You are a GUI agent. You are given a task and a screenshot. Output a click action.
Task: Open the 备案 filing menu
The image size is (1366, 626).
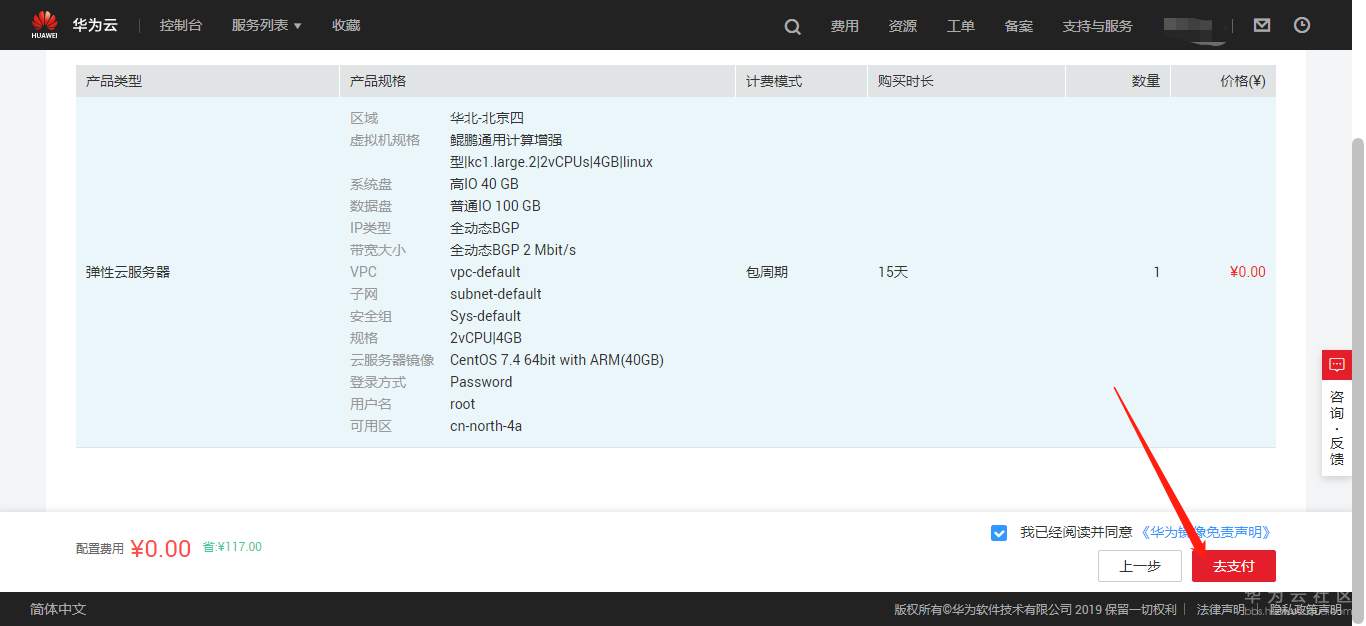point(1019,26)
